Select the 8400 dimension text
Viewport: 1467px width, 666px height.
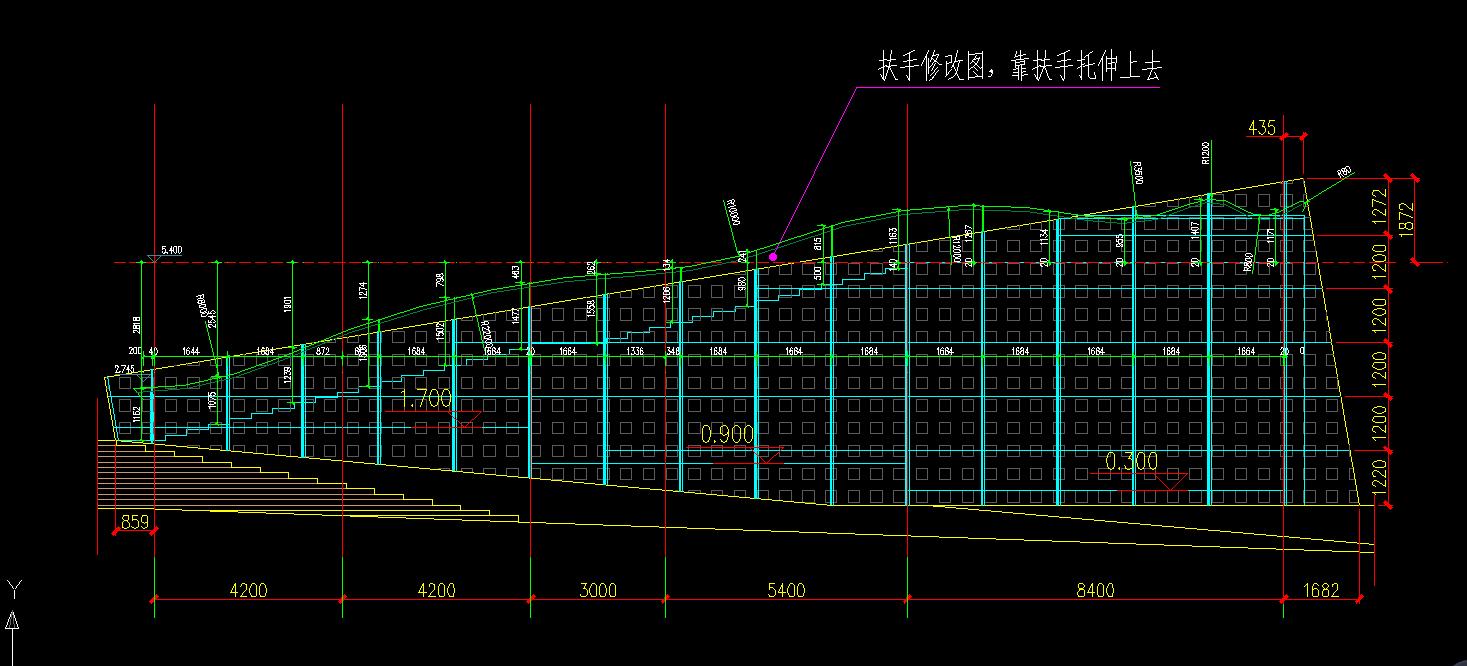(1096, 590)
